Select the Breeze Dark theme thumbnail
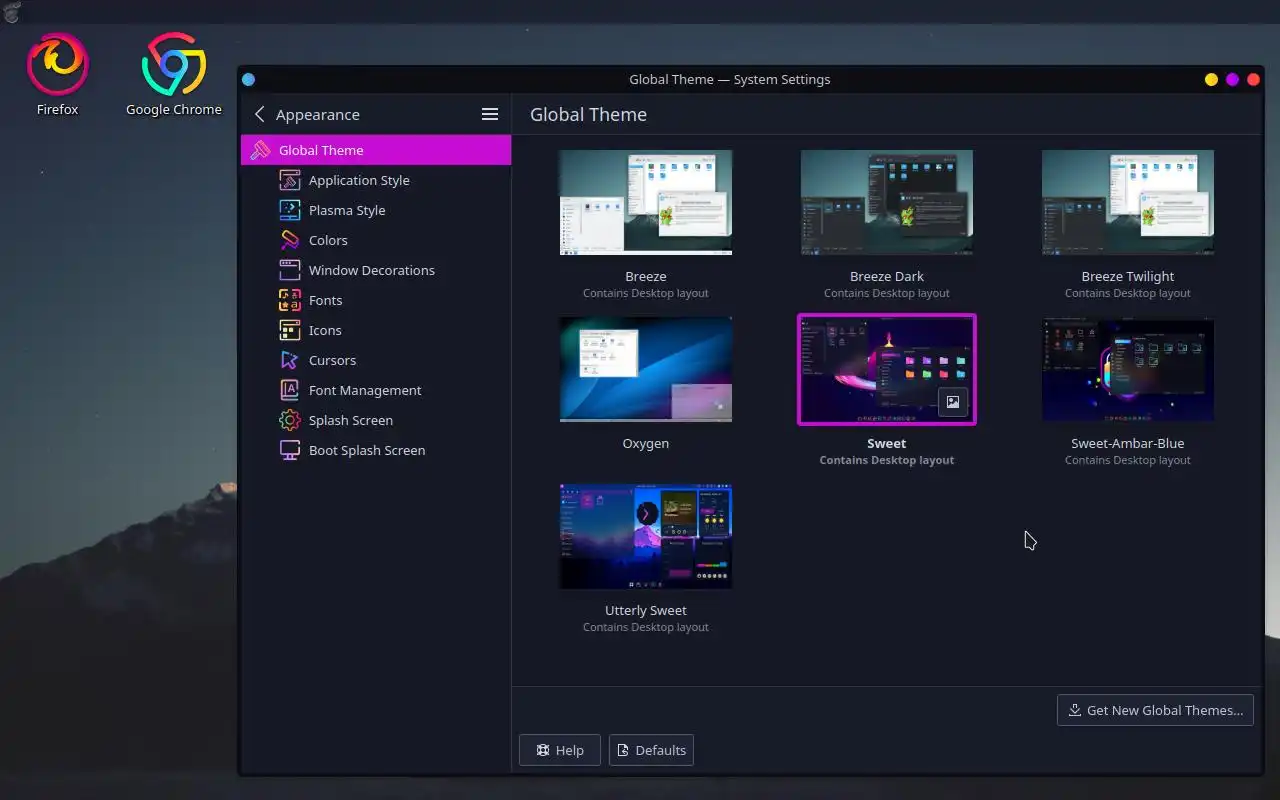This screenshot has width=1280, height=800. click(887, 203)
